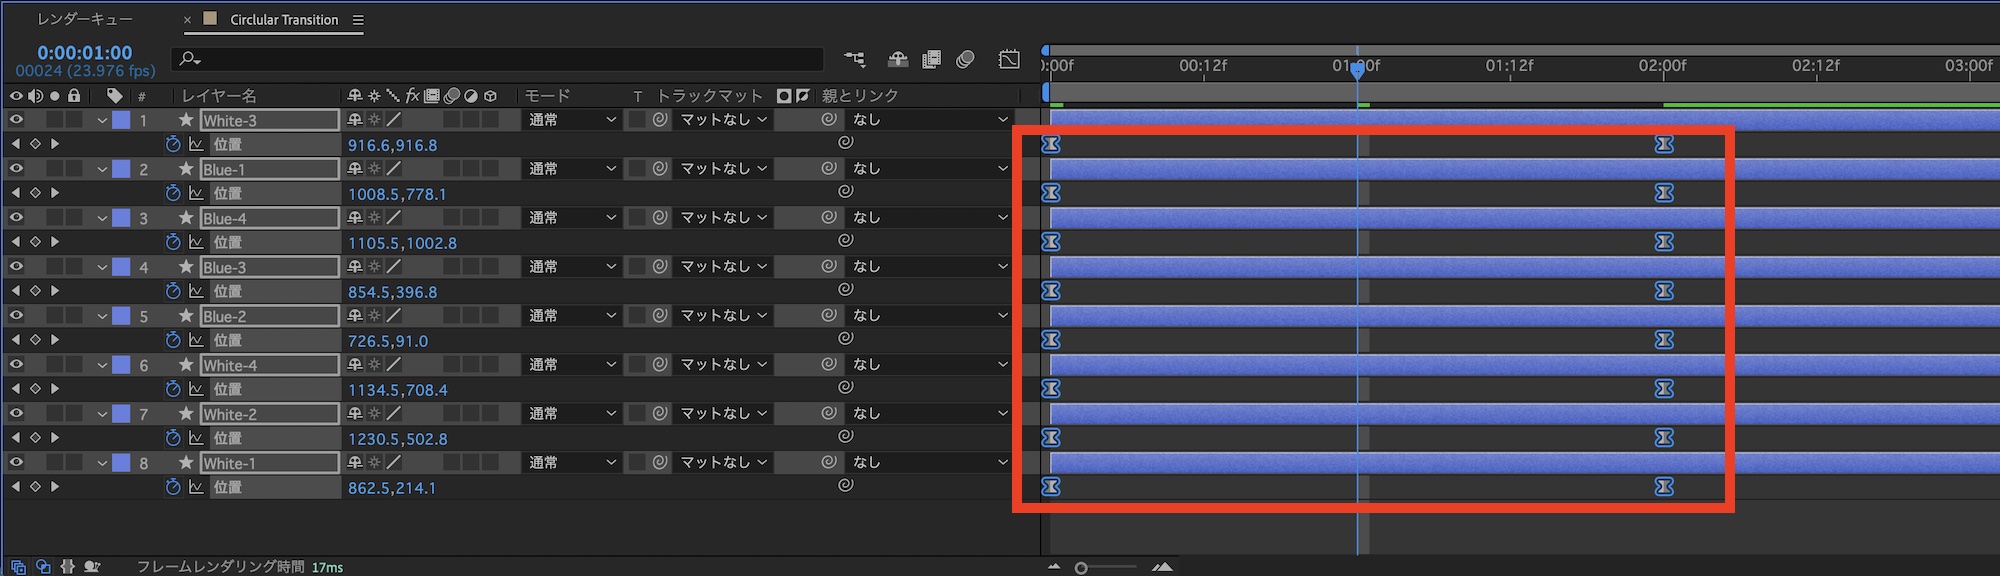Click the White-4 label color swatch
The width and height of the screenshot is (2000, 576).
click(x=121, y=365)
